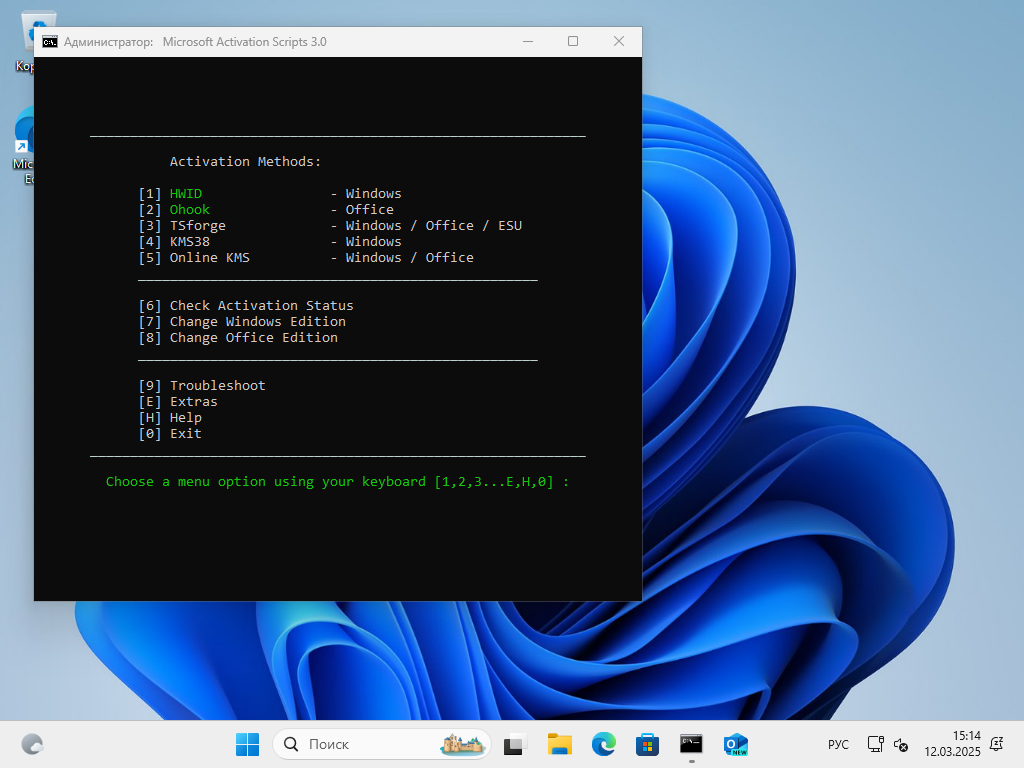Viewport: 1024px width, 768px height.
Task: Select the command prompt taskbar icon
Action: (x=691, y=744)
